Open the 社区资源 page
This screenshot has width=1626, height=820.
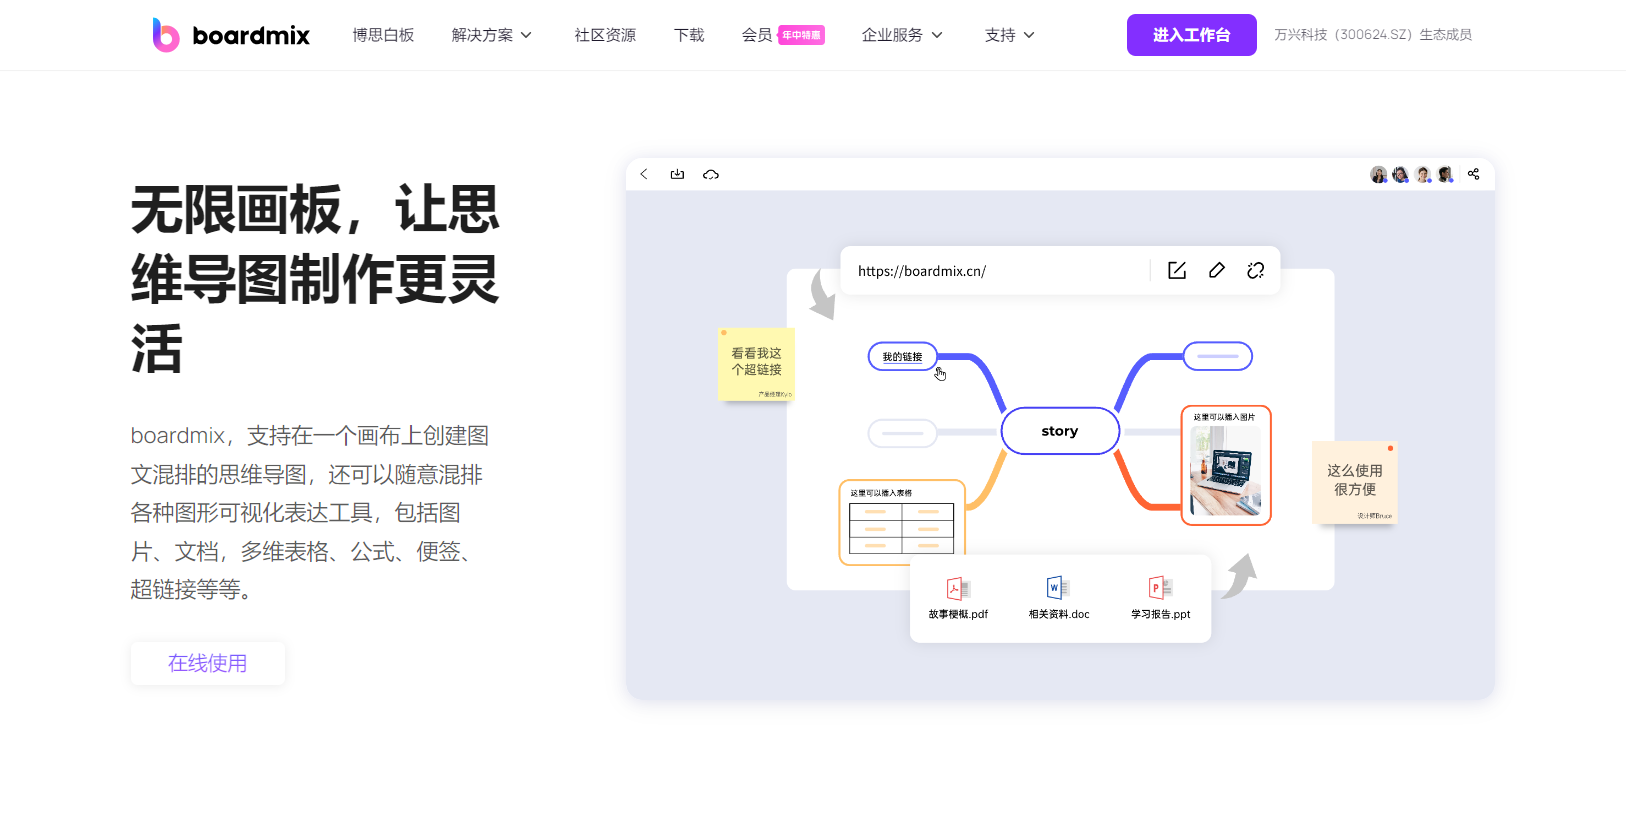pos(605,35)
